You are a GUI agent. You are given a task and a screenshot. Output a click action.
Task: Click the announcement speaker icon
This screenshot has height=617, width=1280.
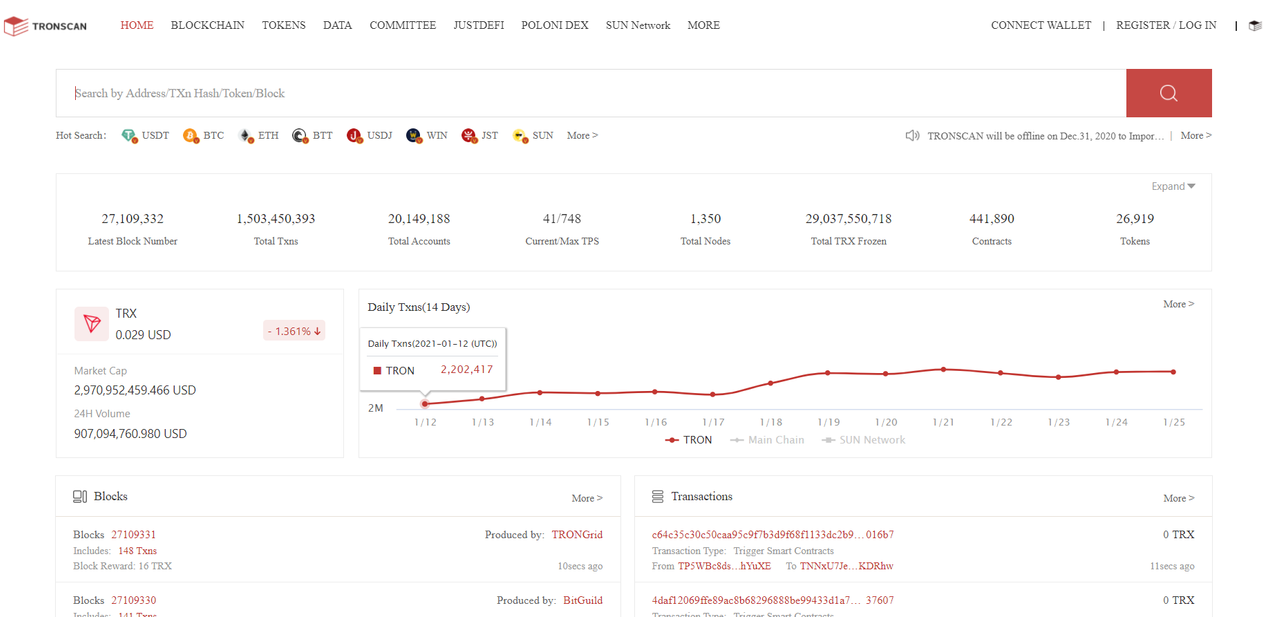point(912,135)
